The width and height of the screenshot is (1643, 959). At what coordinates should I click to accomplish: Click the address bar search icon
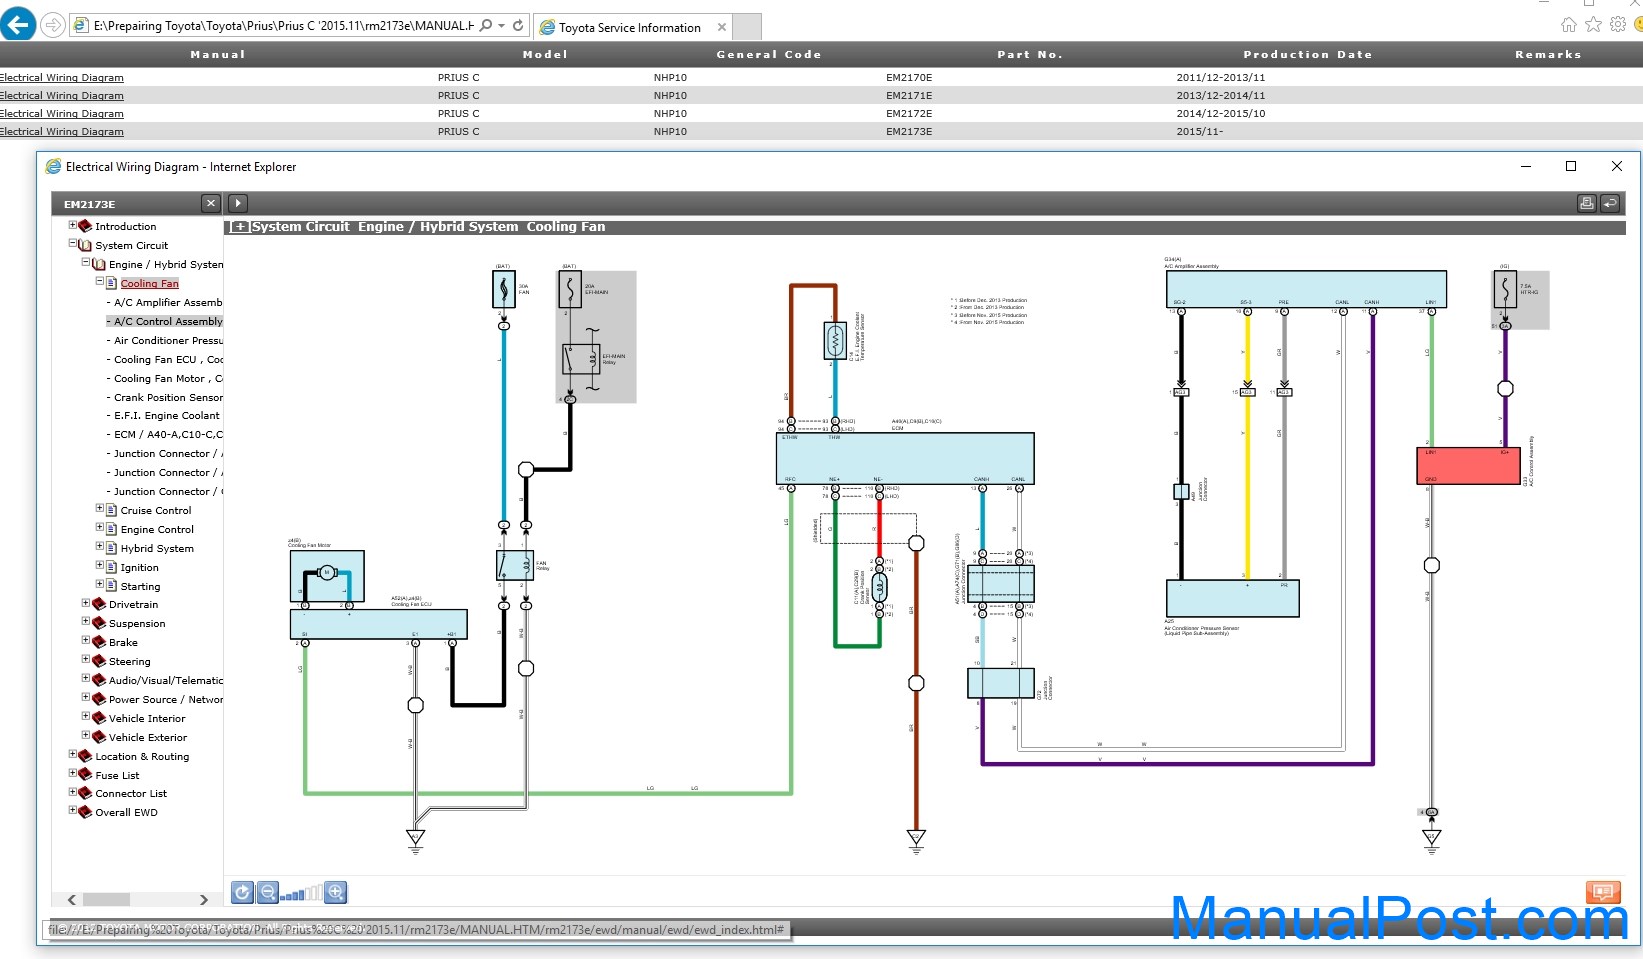click(x=486, y=26)
